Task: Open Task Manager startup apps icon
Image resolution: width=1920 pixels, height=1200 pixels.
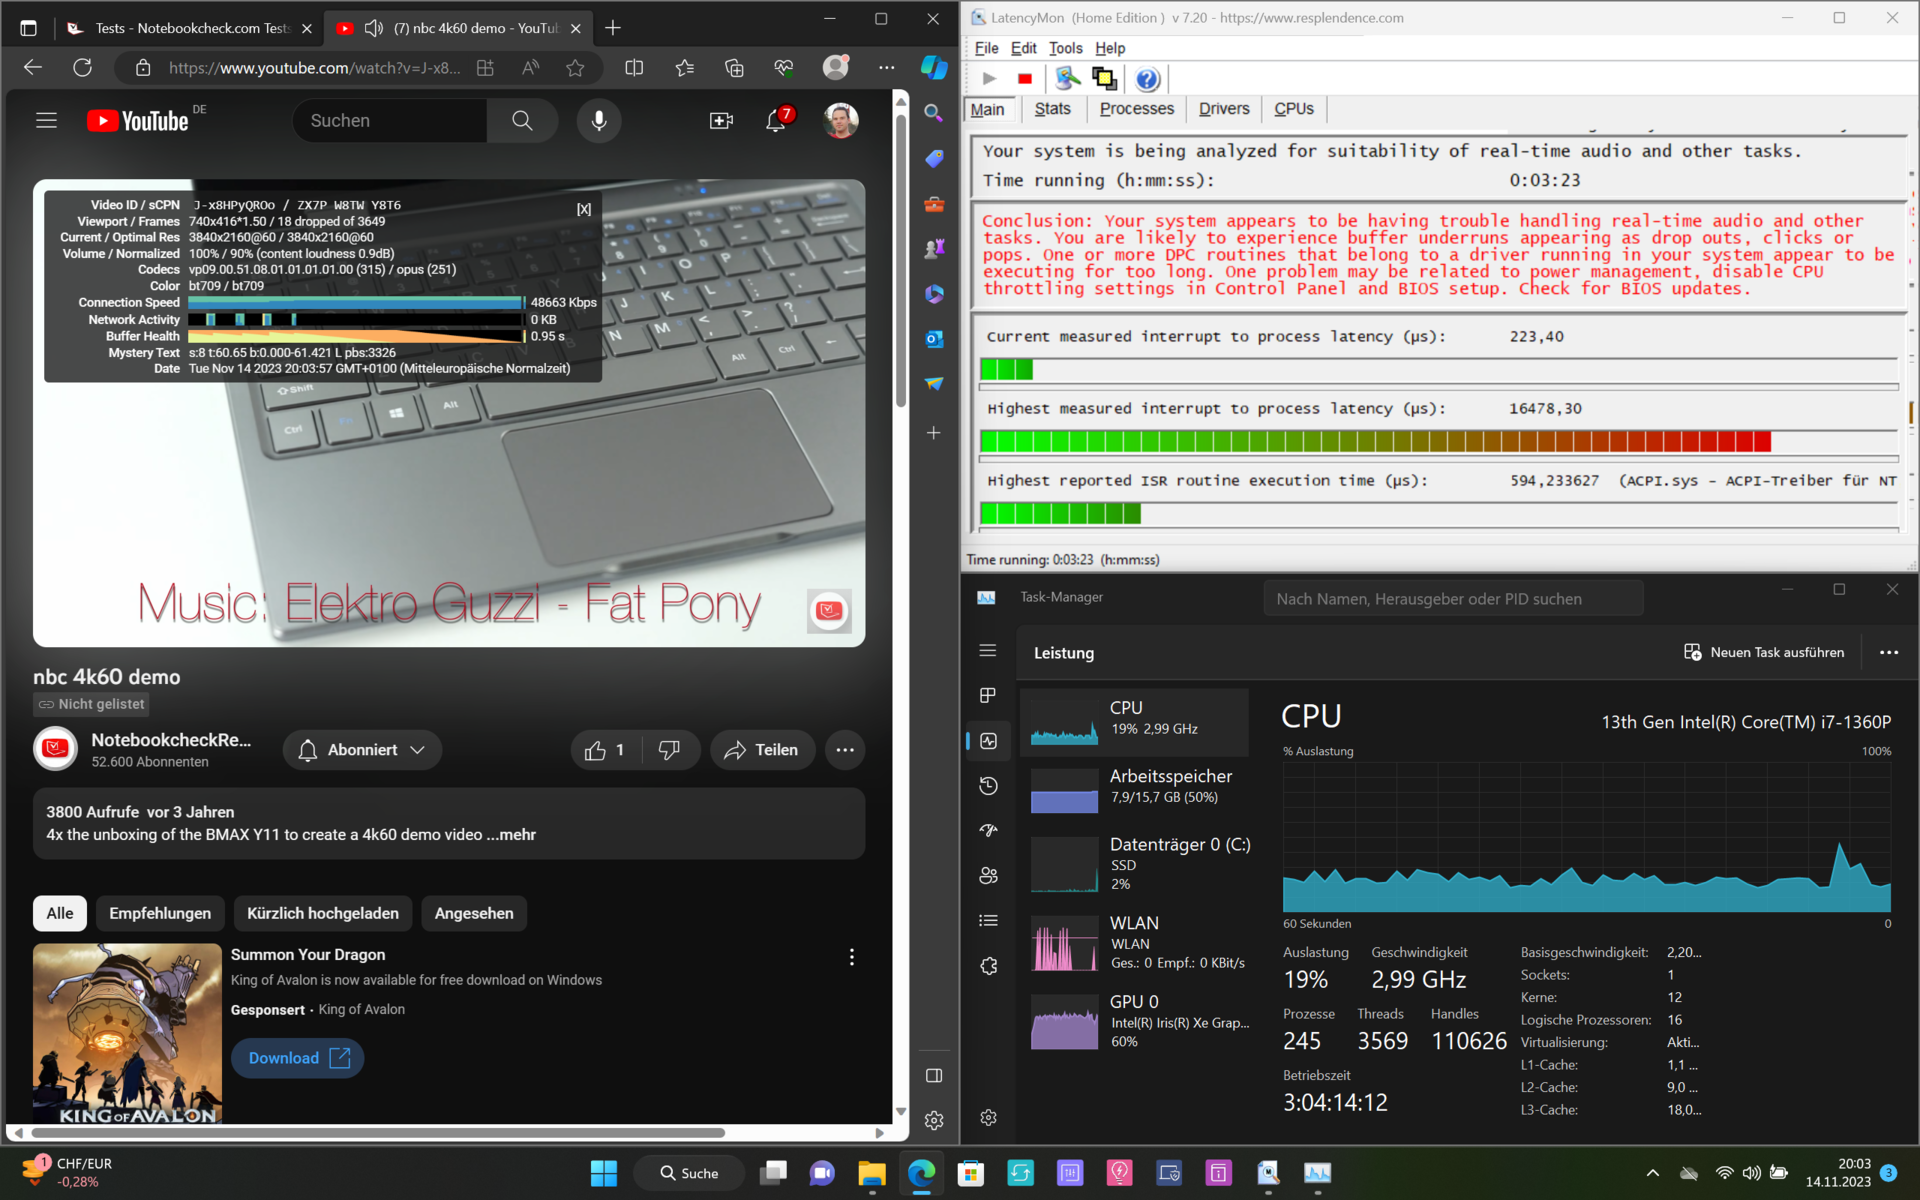Action: pos(988,831)
